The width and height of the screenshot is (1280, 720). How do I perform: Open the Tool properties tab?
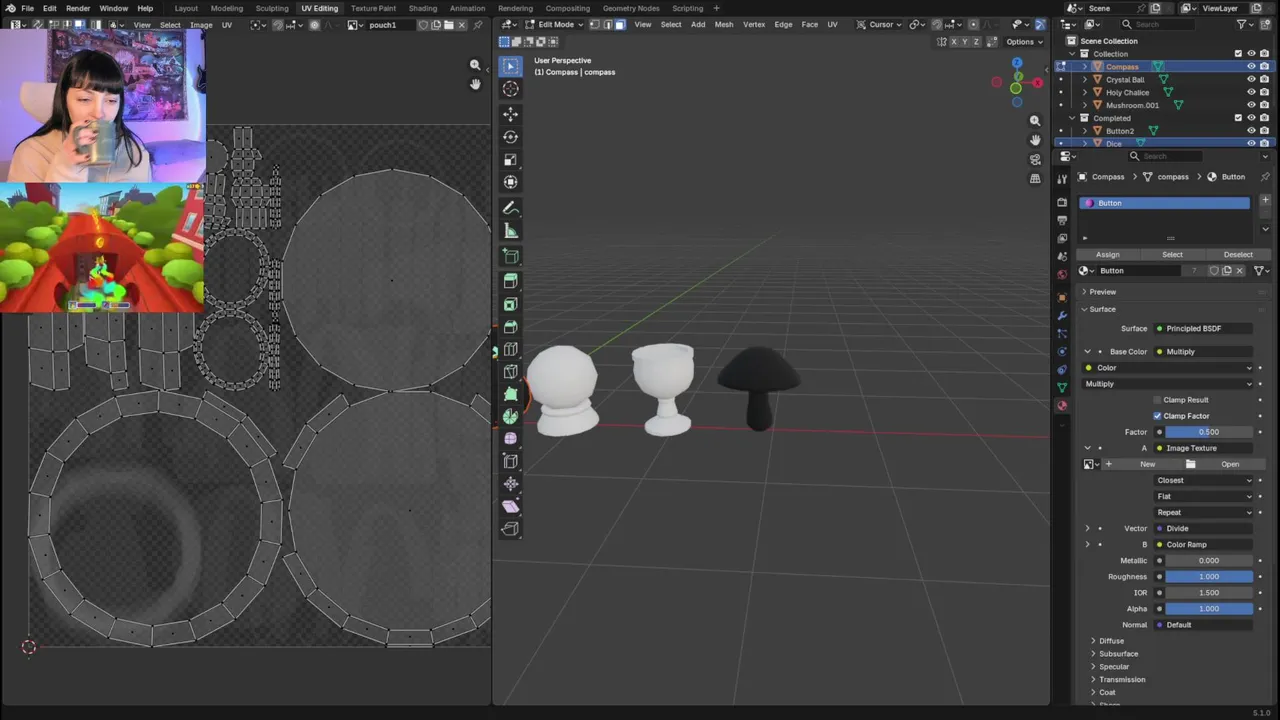click(1062, 179)
